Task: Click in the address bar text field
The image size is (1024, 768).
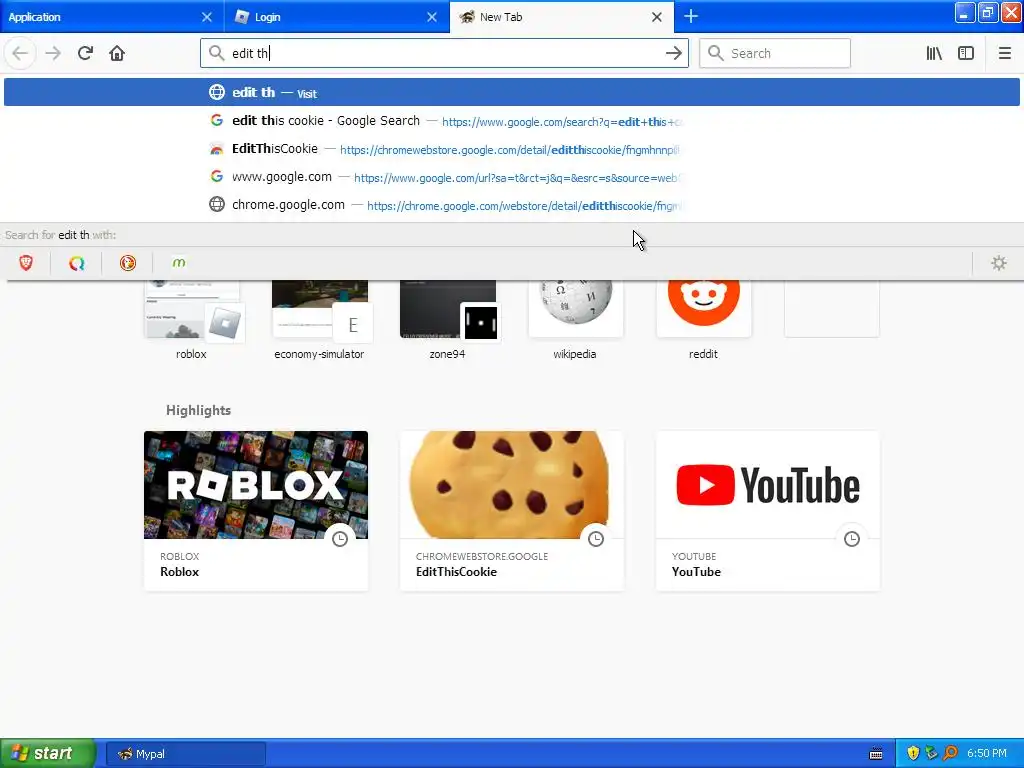Action: pyautogui.click(x=444, y=53)
